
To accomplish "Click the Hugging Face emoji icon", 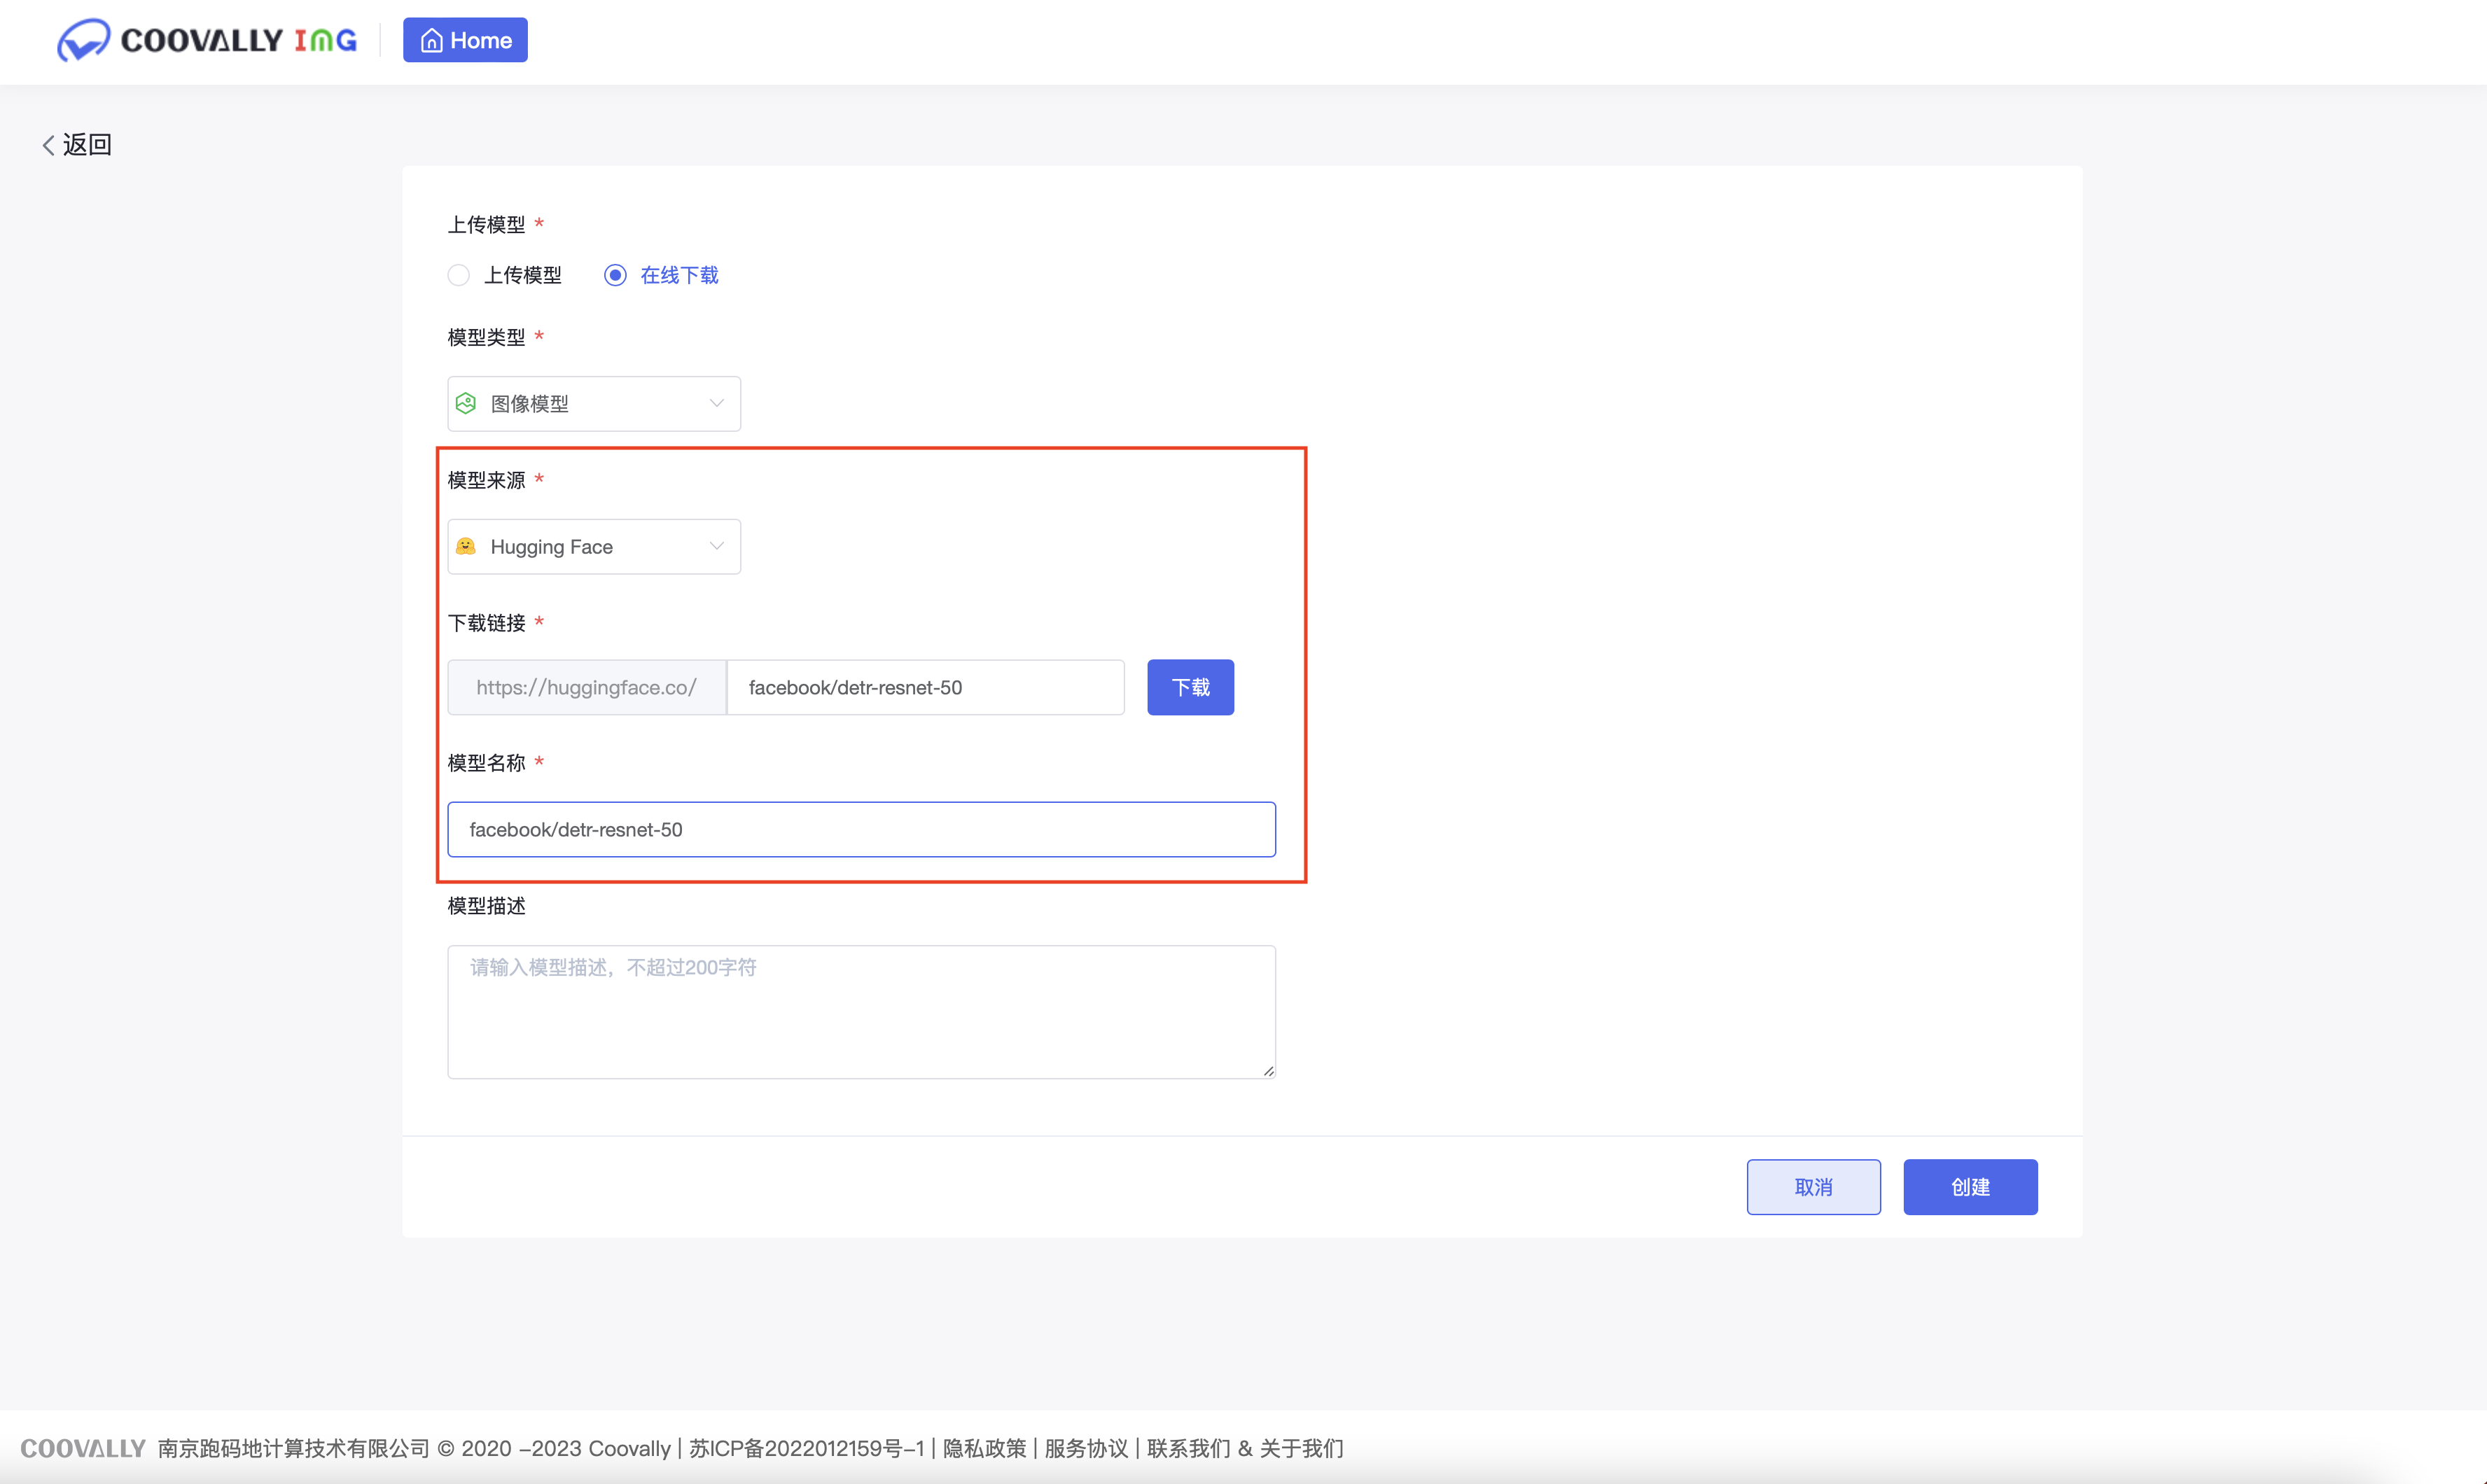I will click(466, 546).
